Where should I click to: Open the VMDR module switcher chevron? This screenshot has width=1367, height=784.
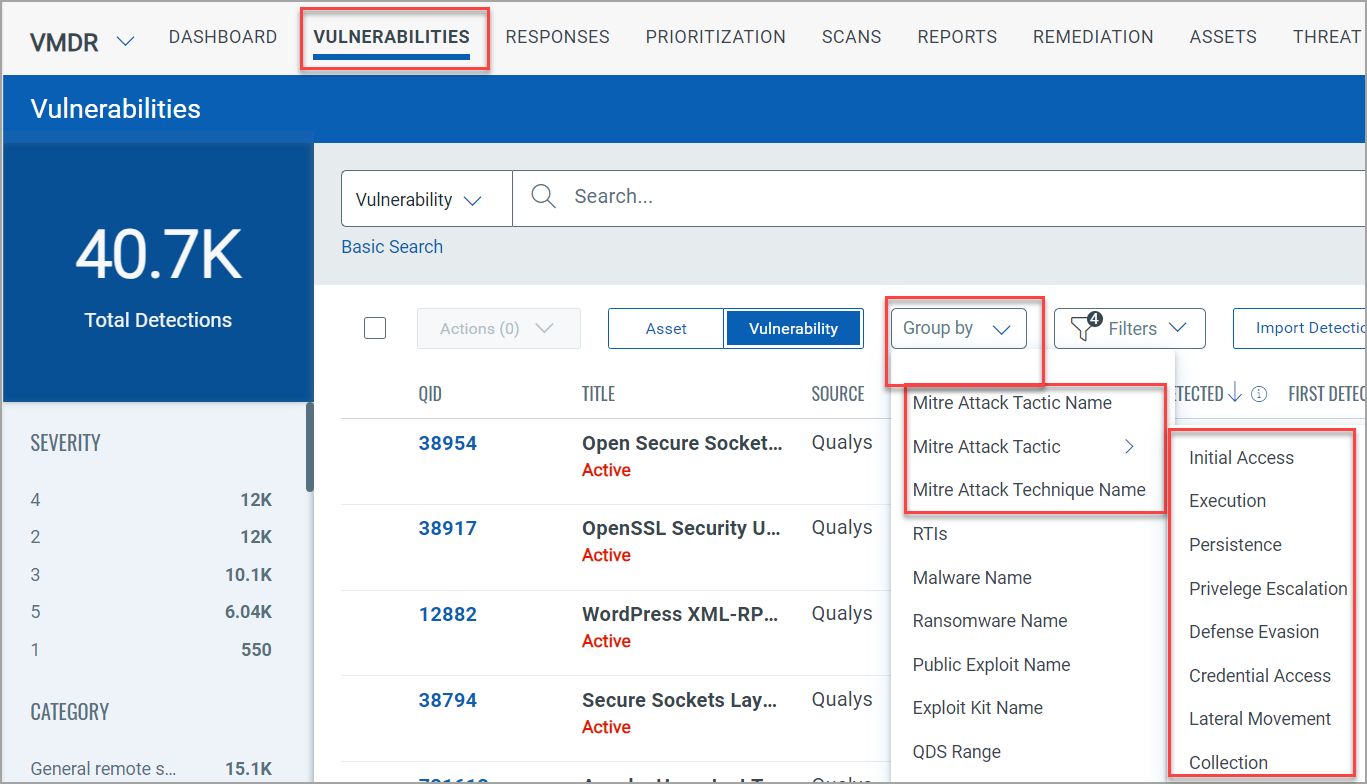coord(125,41)
